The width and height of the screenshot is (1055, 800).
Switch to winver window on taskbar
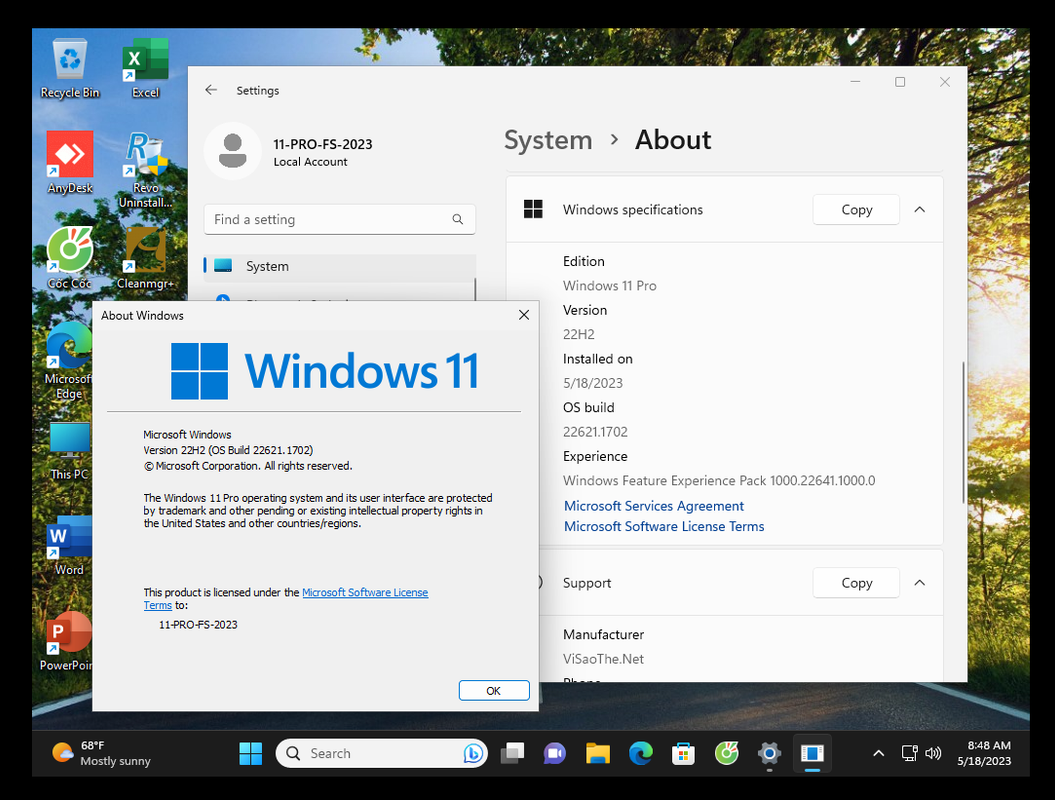[x=812, y=754]
